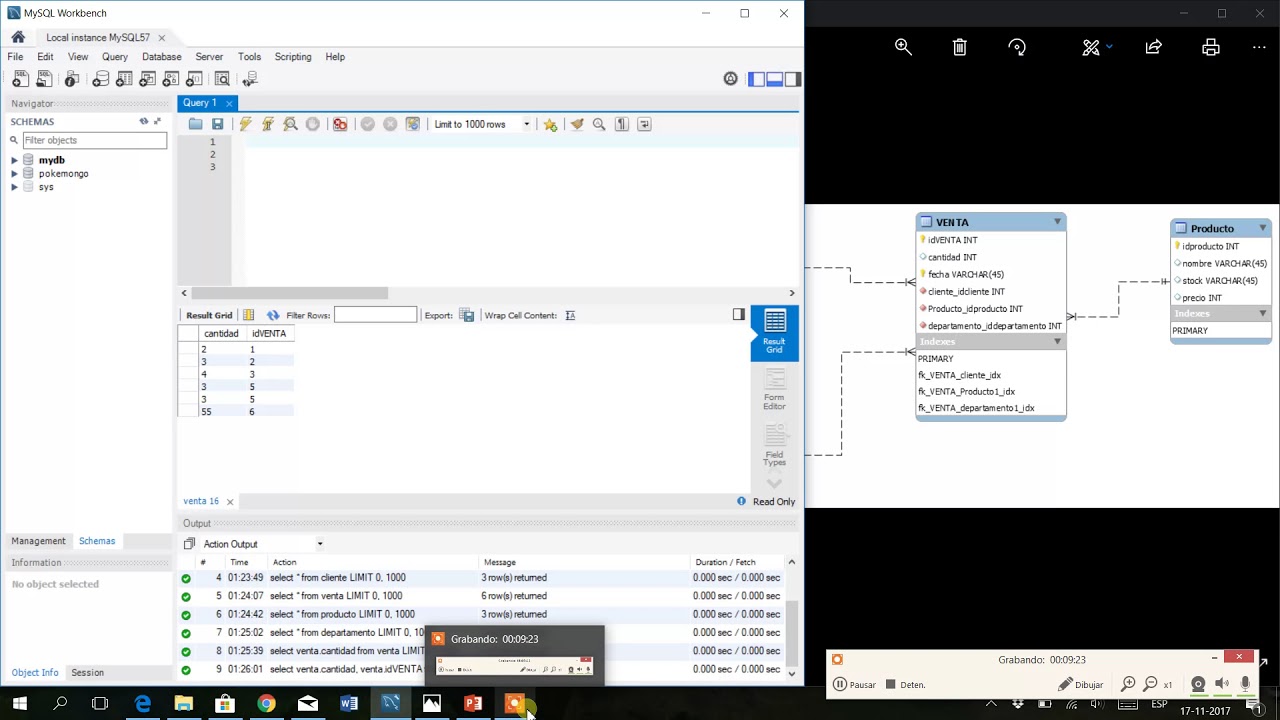
Task: Open the Scripting menu
Action: point(293,57)
